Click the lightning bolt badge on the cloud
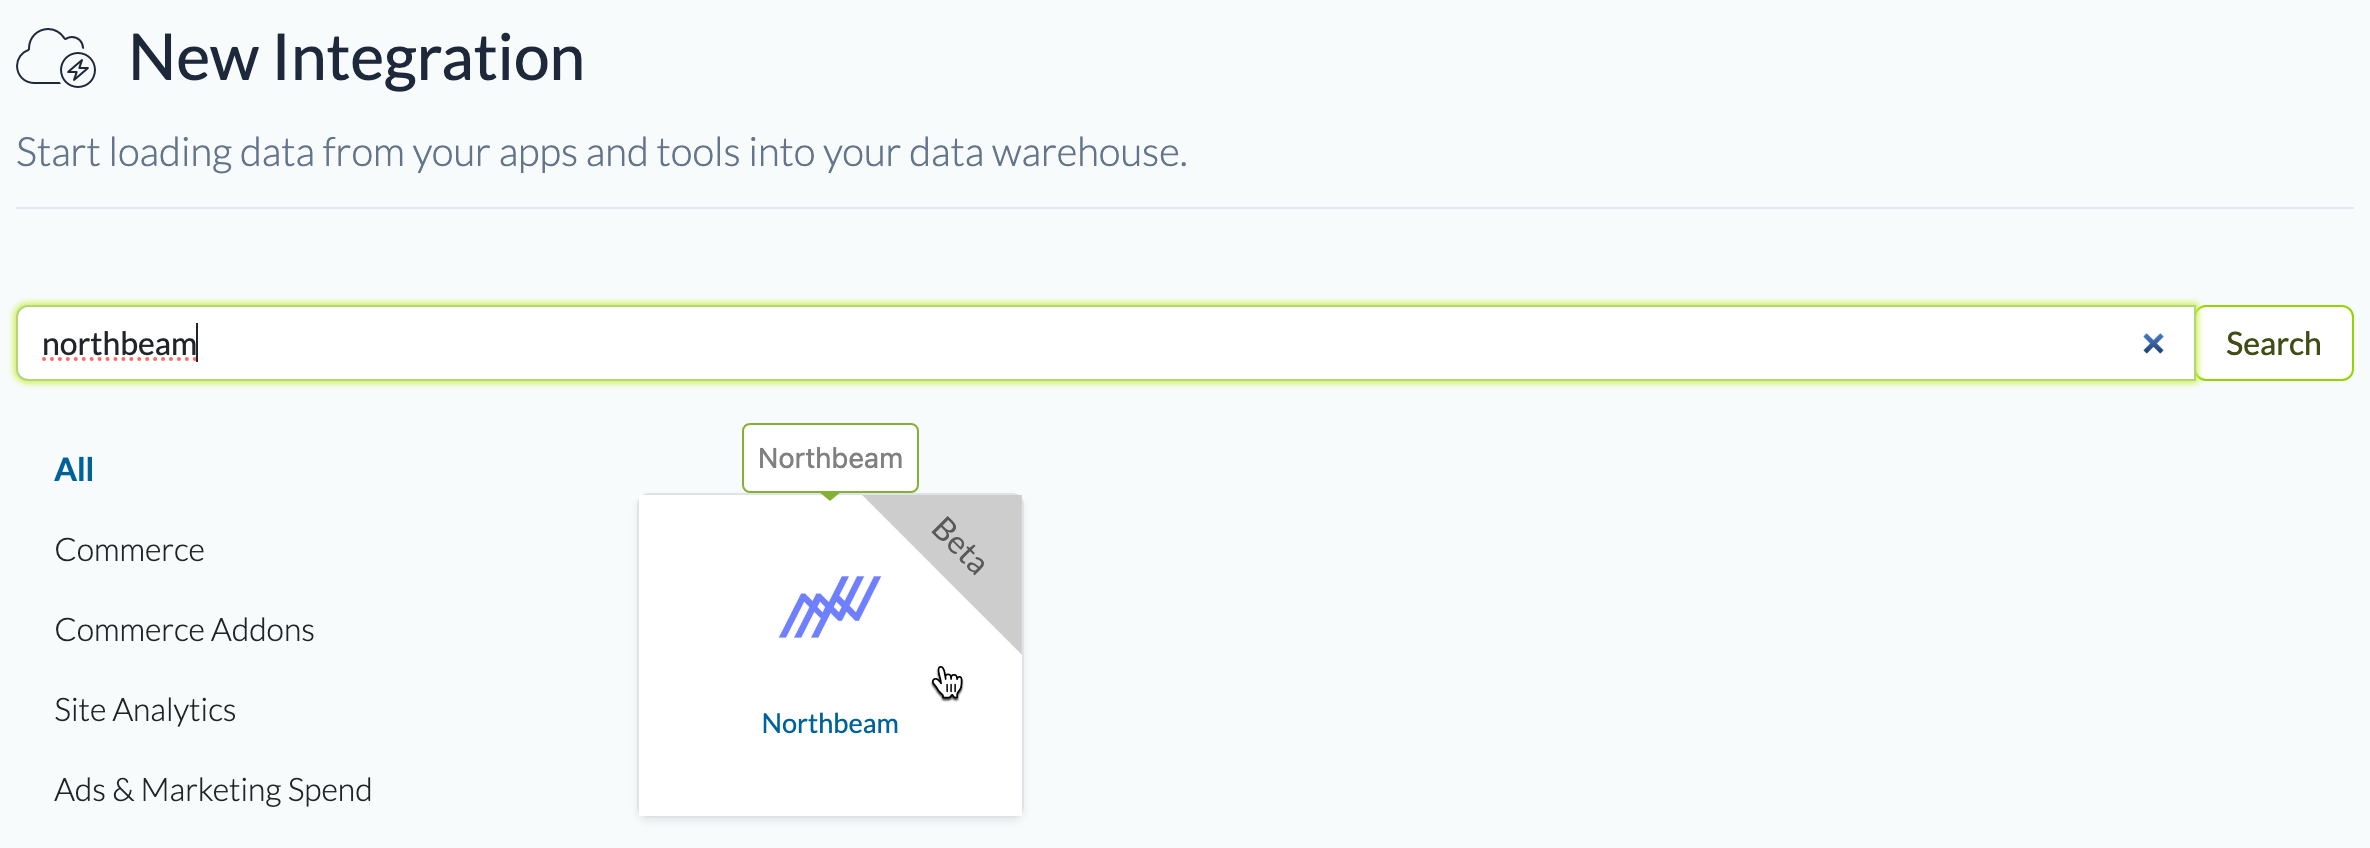The height and width of the screenshot is (848, 2370). 79,70
